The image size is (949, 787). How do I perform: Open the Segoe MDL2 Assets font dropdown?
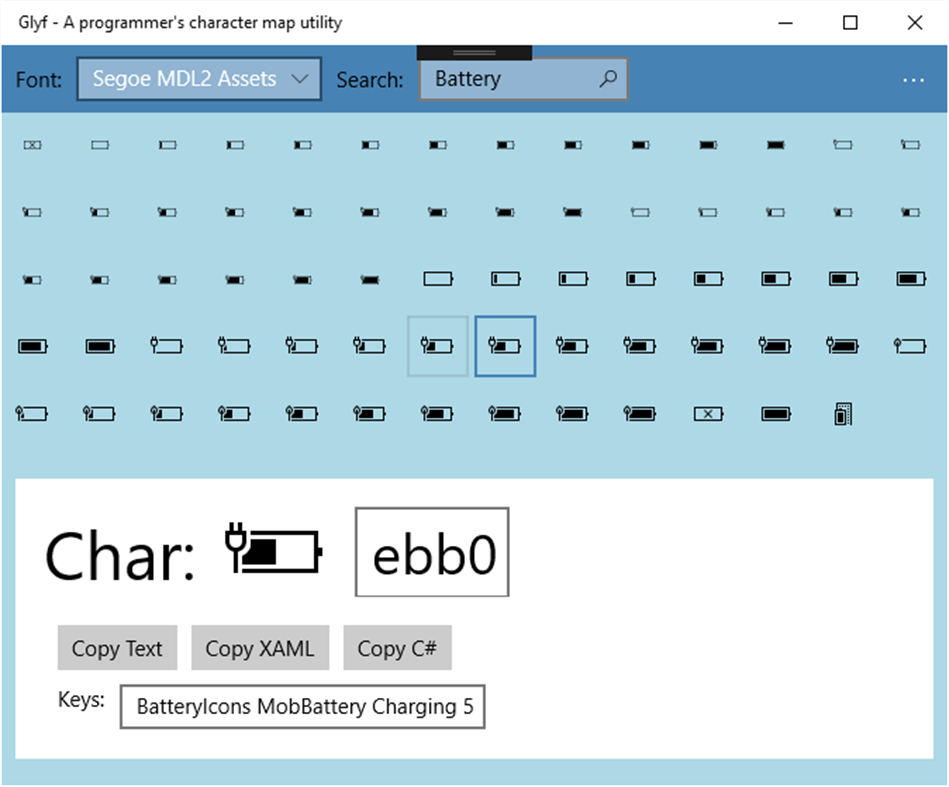[199, 79]
